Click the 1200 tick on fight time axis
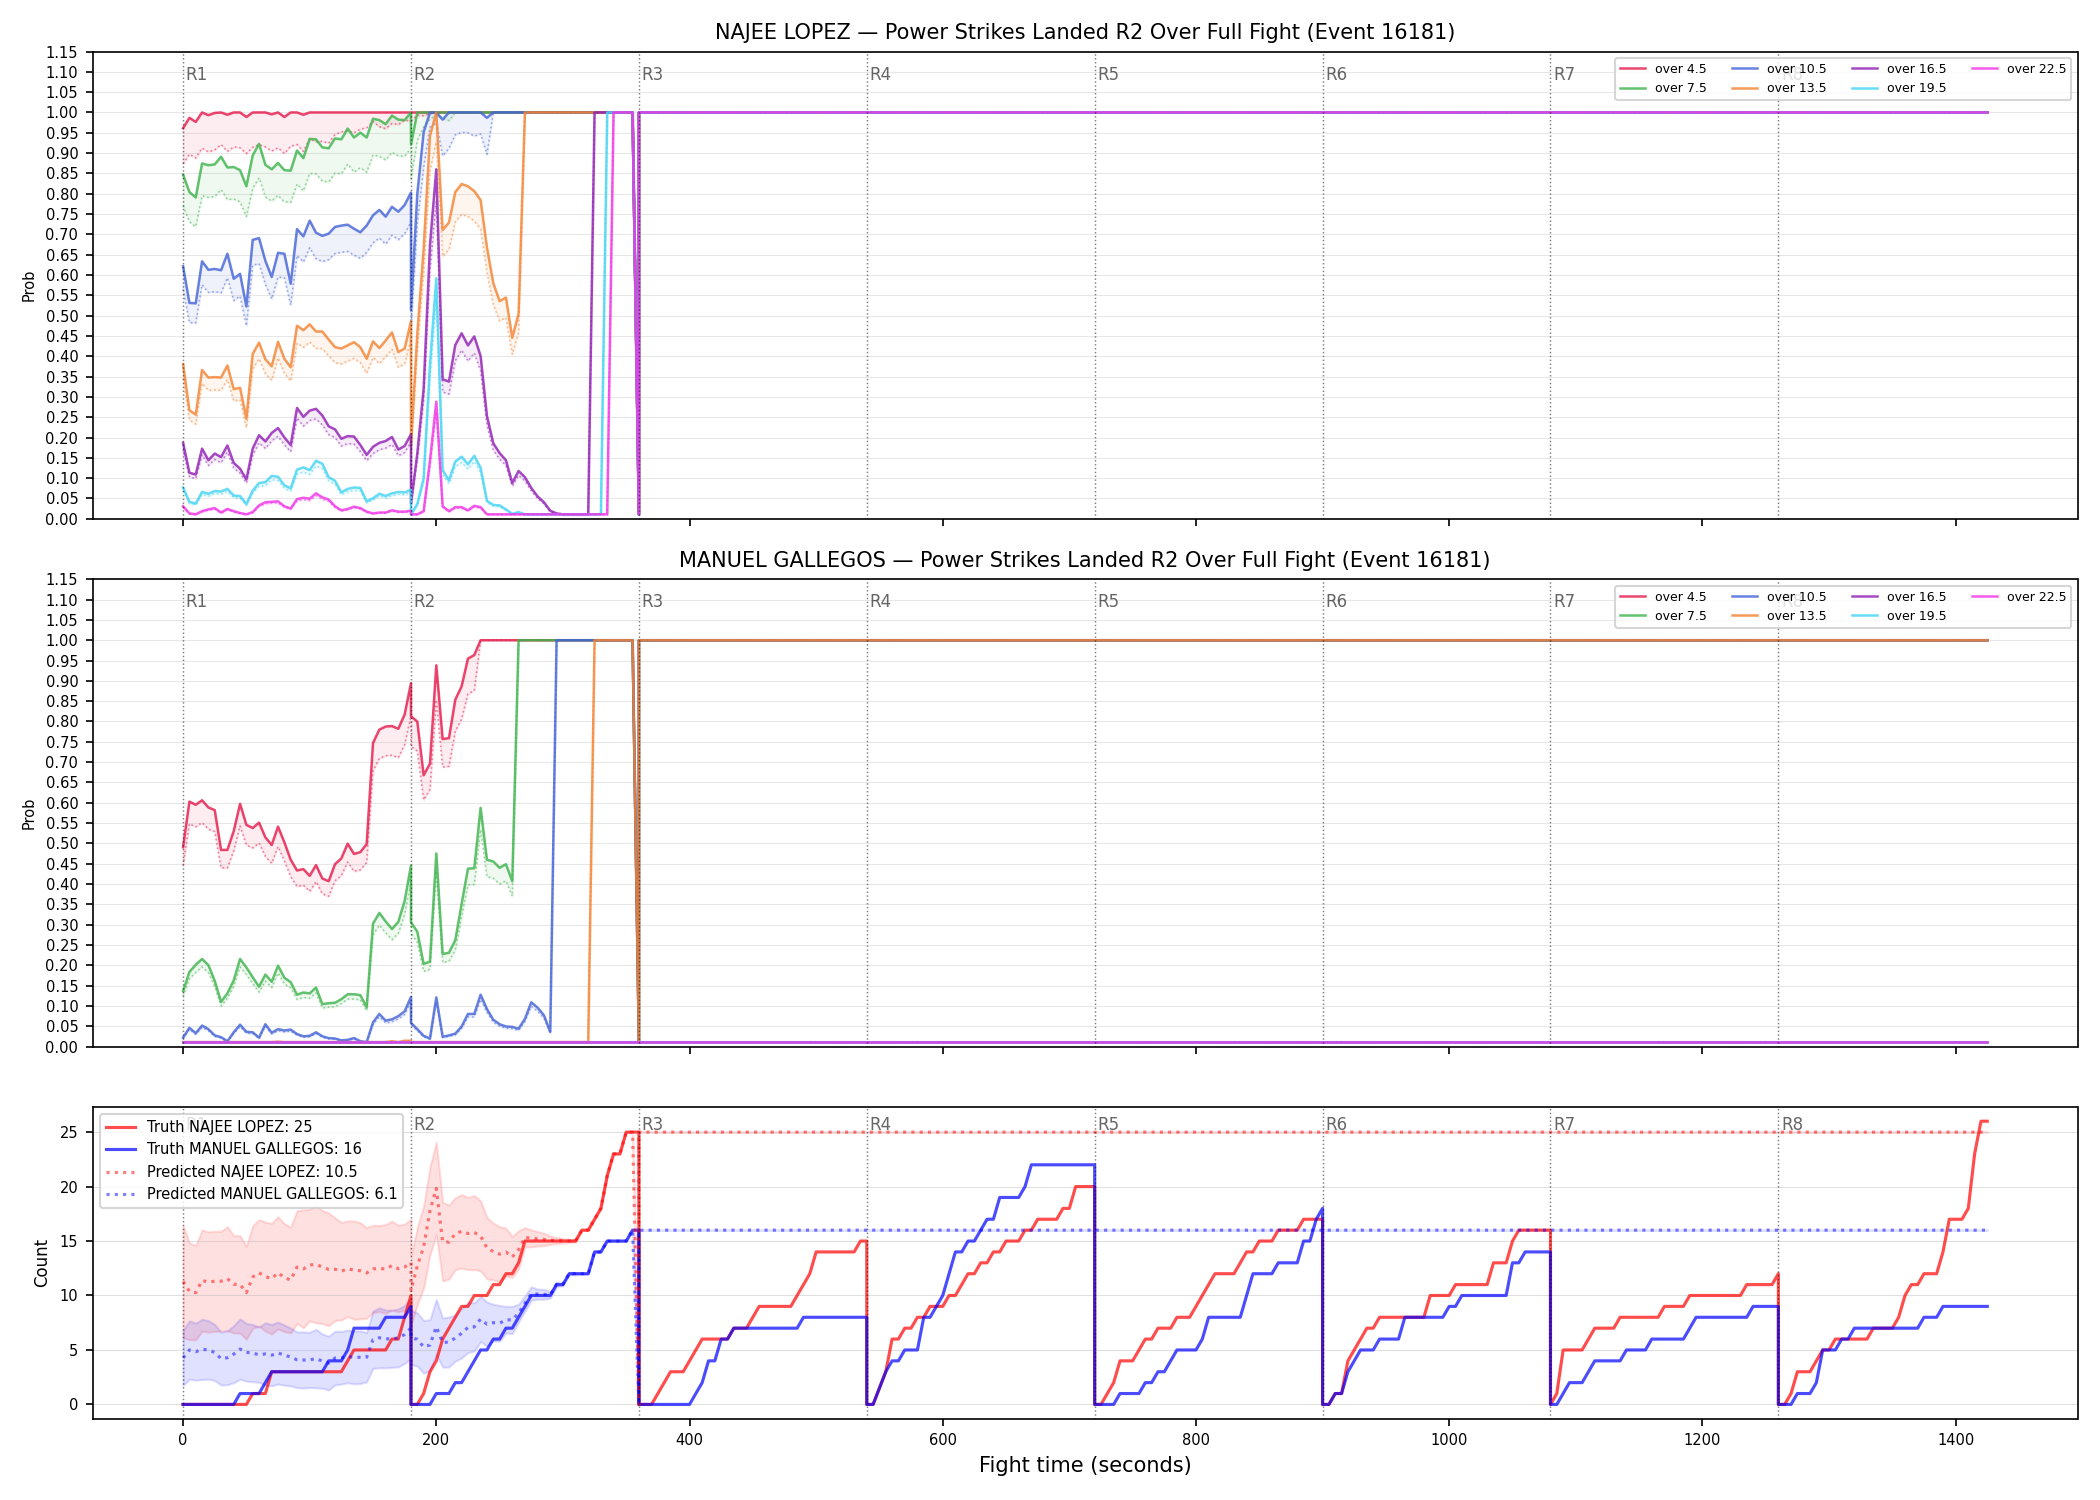 pyautogui.click(x=1702, y=1440)
